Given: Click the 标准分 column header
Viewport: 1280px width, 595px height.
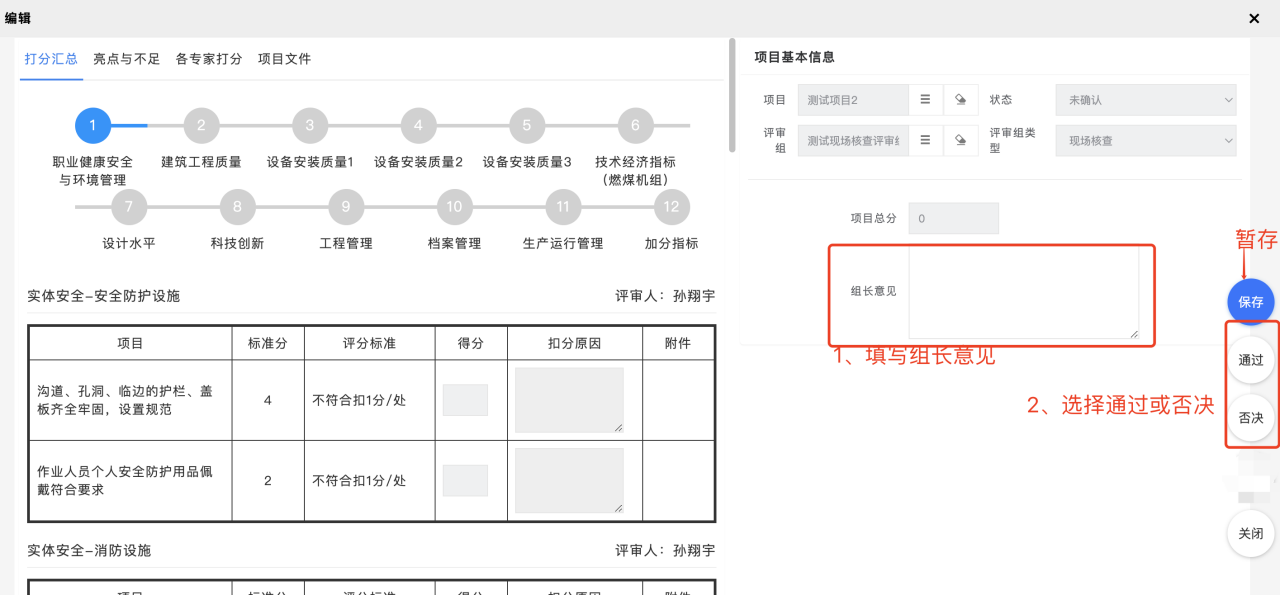Looking at the screenshot, I should [x=268, y=343].
